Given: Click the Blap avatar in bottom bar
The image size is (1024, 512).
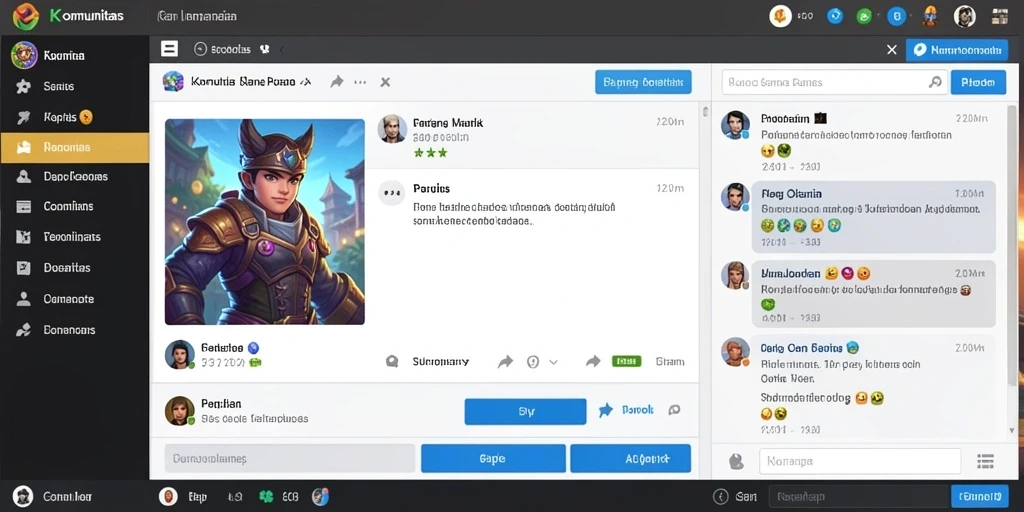Looking at the screenshot, I should click(x=168, y=496).
